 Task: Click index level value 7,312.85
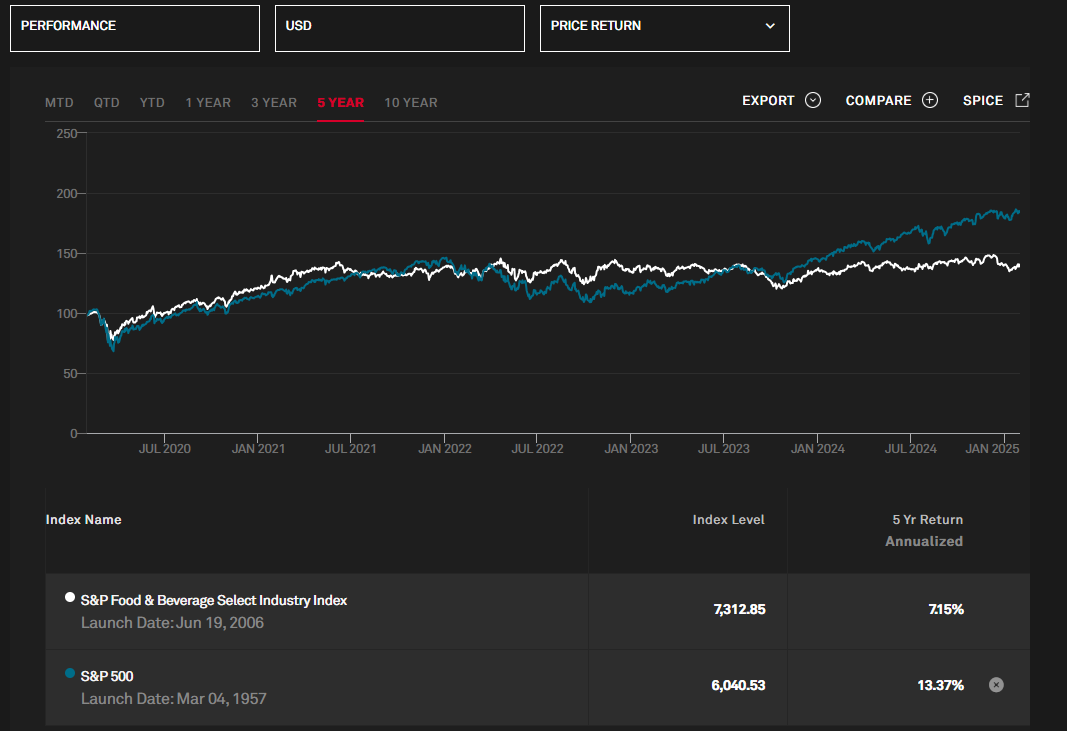[740, 609]
